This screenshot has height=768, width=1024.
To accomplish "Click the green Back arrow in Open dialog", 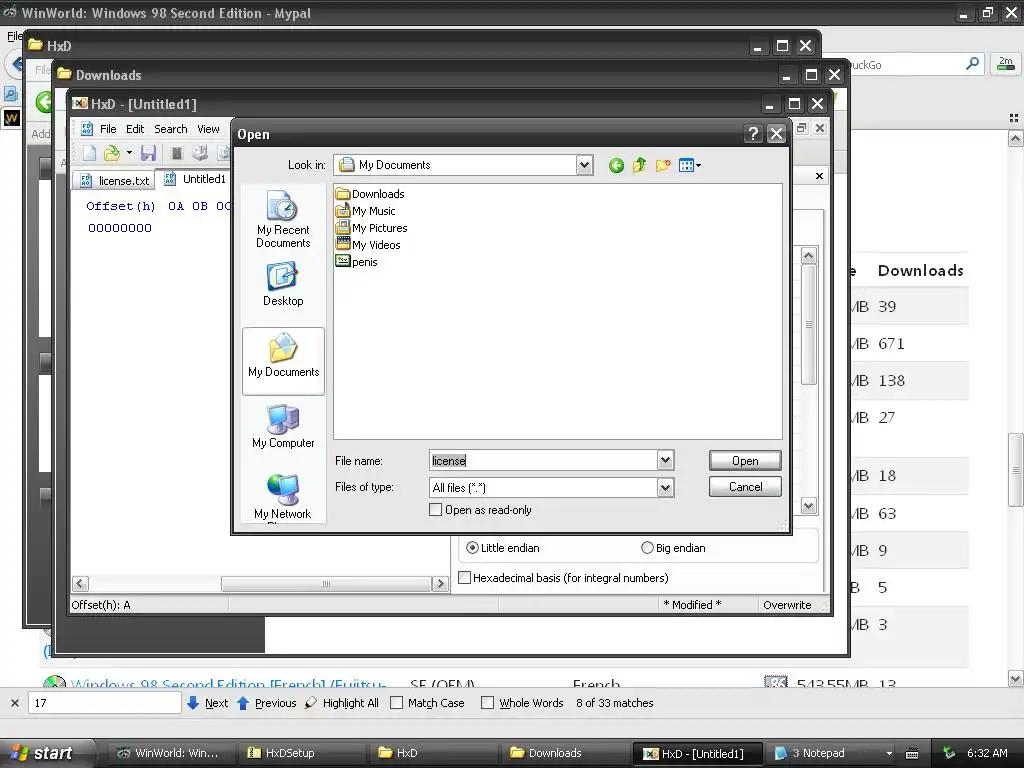I will point(616,166).
